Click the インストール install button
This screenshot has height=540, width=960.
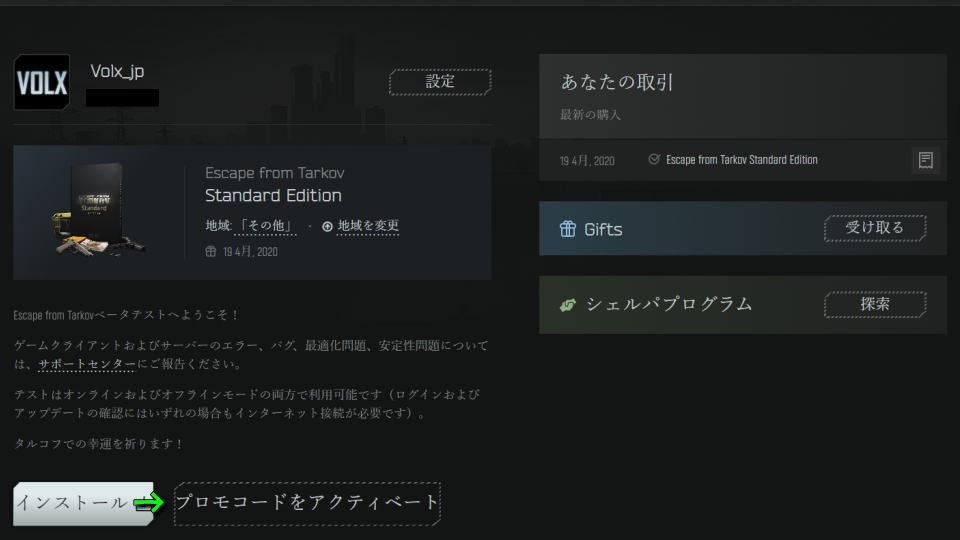pos(83,503)
